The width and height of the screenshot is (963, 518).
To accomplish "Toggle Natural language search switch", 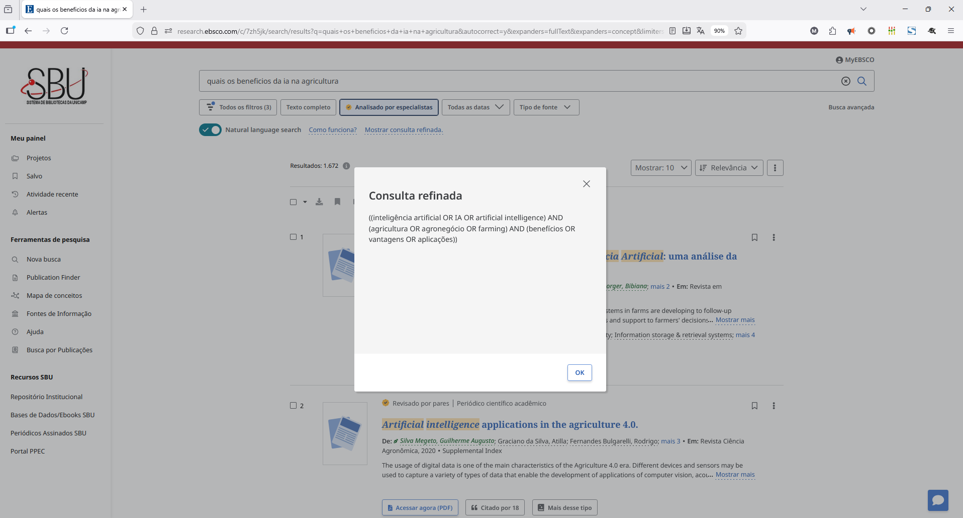I will click(210, 129).
